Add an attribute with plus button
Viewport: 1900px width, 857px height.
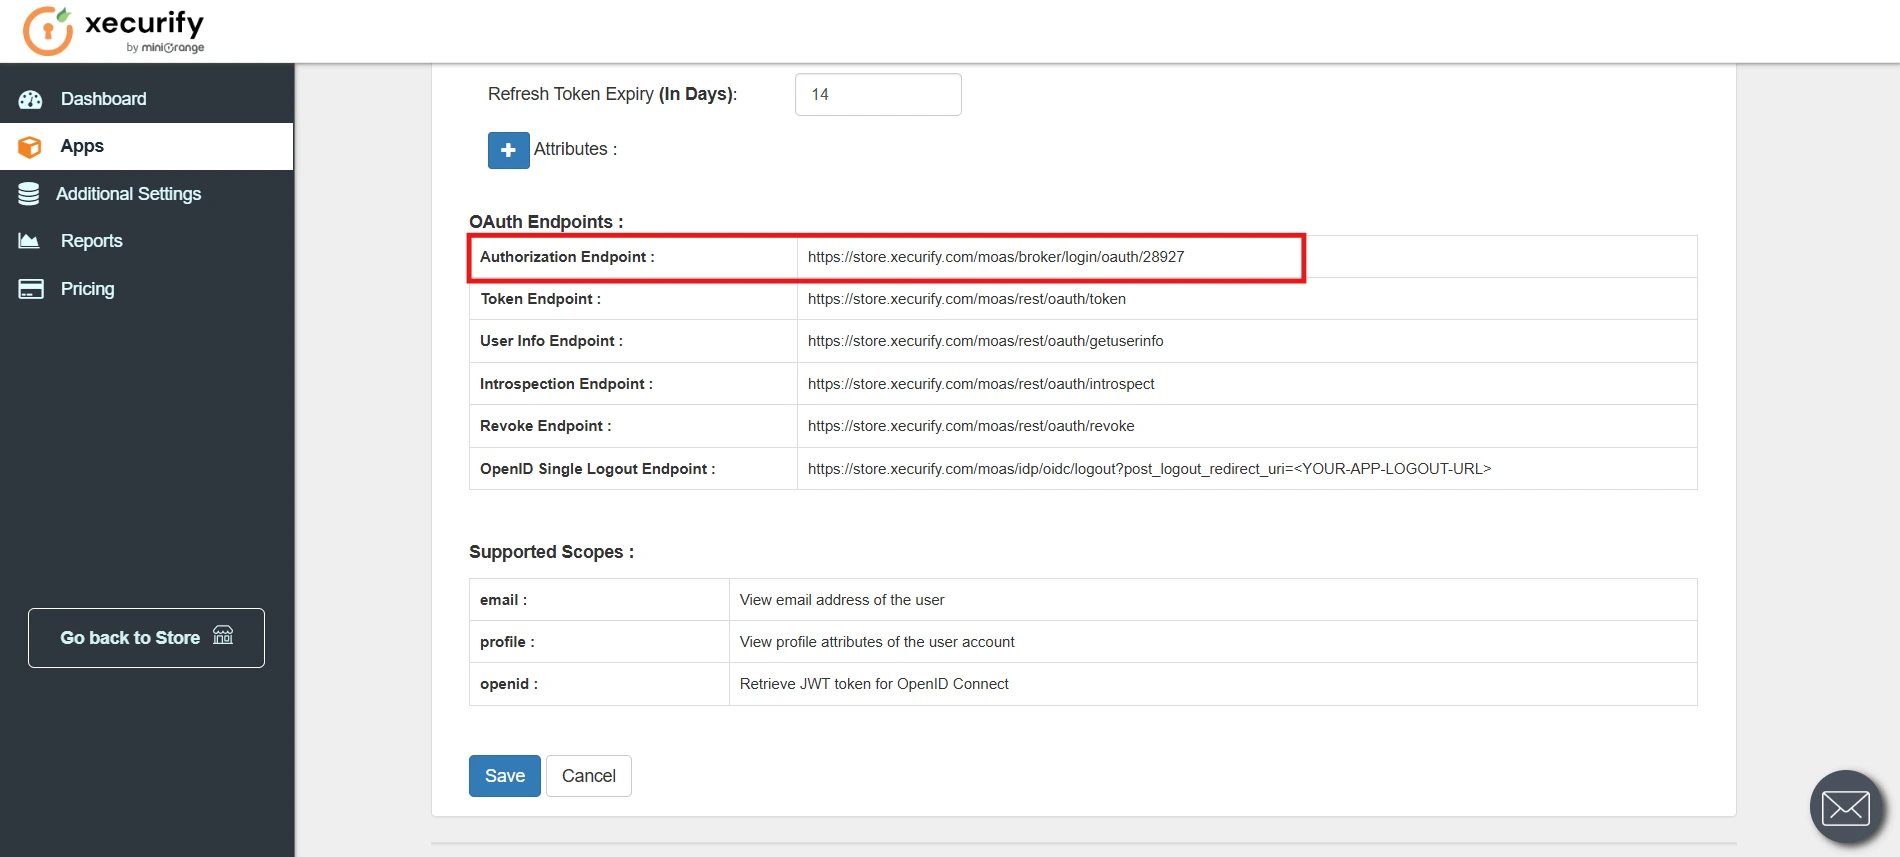click(x=508, y=150)
